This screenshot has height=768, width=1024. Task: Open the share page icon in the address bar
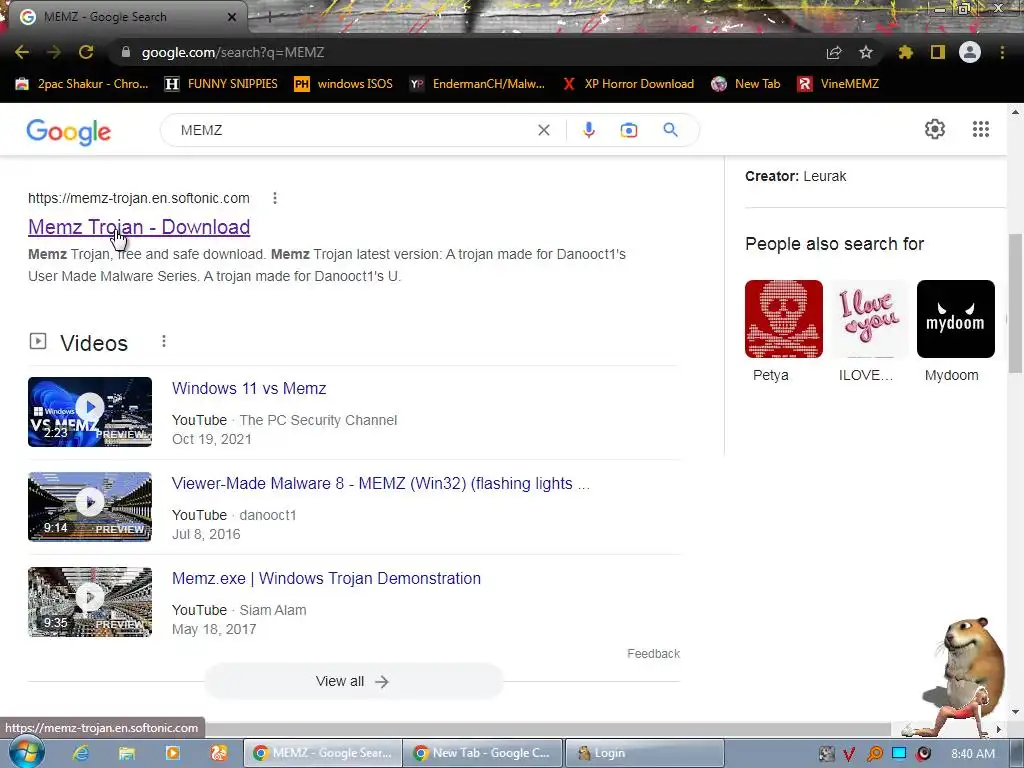(834, 52)
